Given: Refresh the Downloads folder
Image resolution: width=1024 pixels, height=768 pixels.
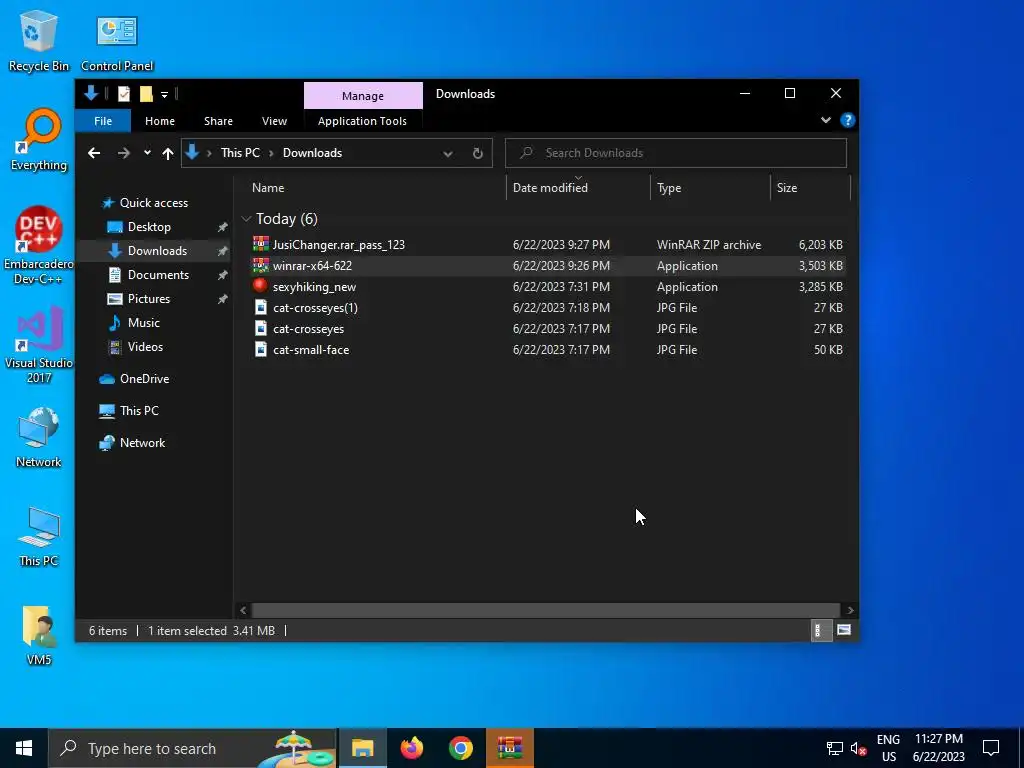Looking at the screenshot, I should click(478, 153).
